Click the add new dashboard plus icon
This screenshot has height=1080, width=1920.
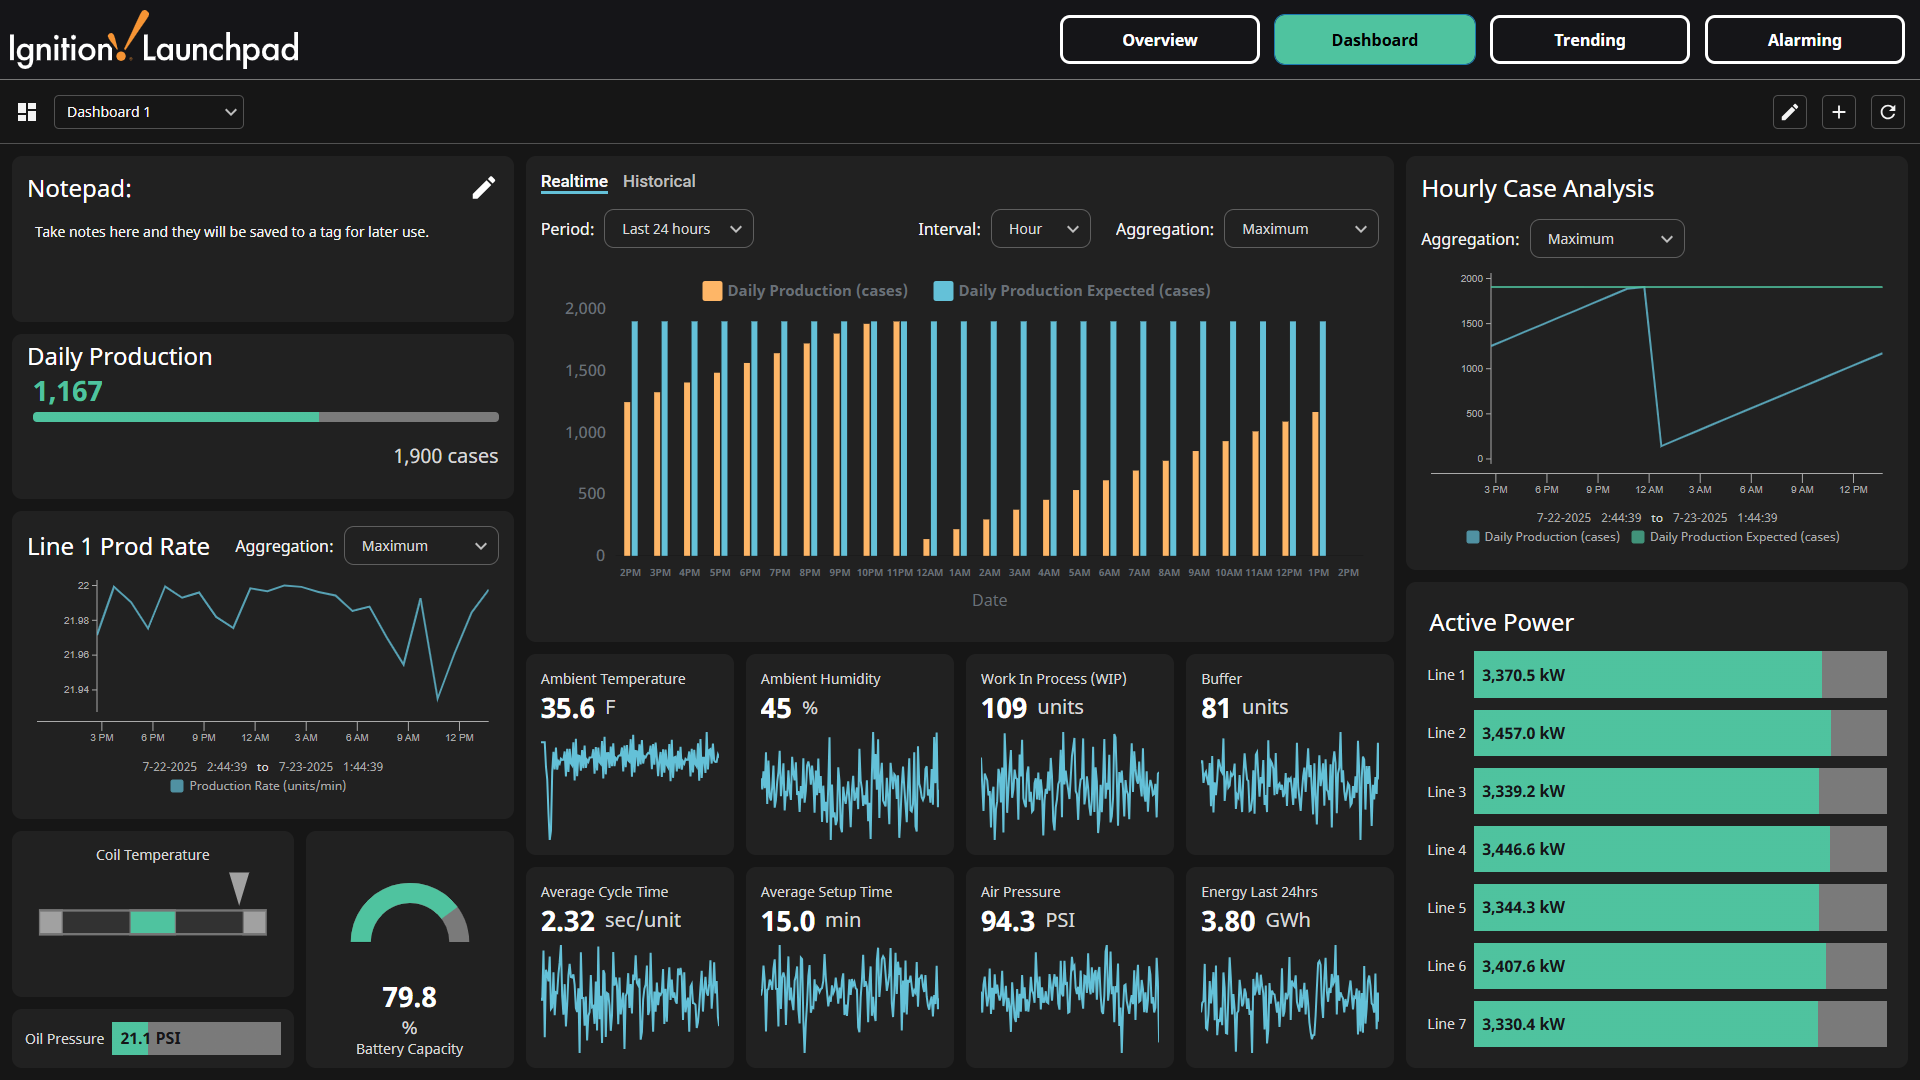tap(1838, 112)
